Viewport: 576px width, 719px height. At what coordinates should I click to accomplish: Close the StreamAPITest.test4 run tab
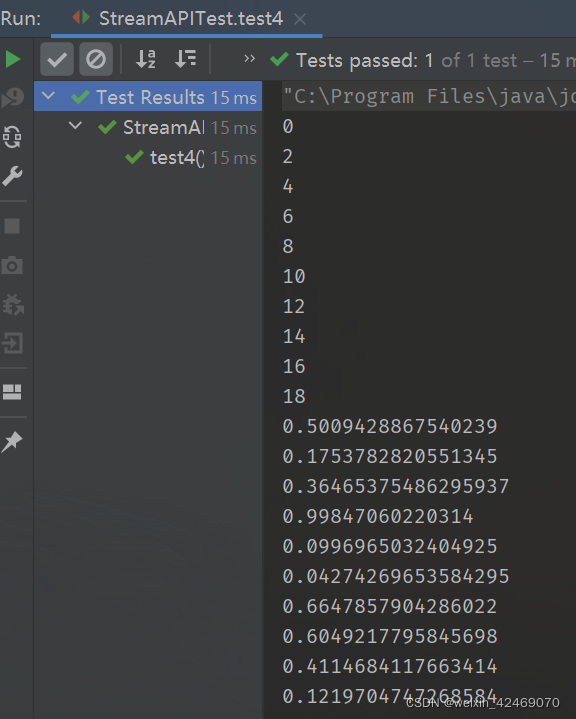pyautogui.click(x=300, y=19)
